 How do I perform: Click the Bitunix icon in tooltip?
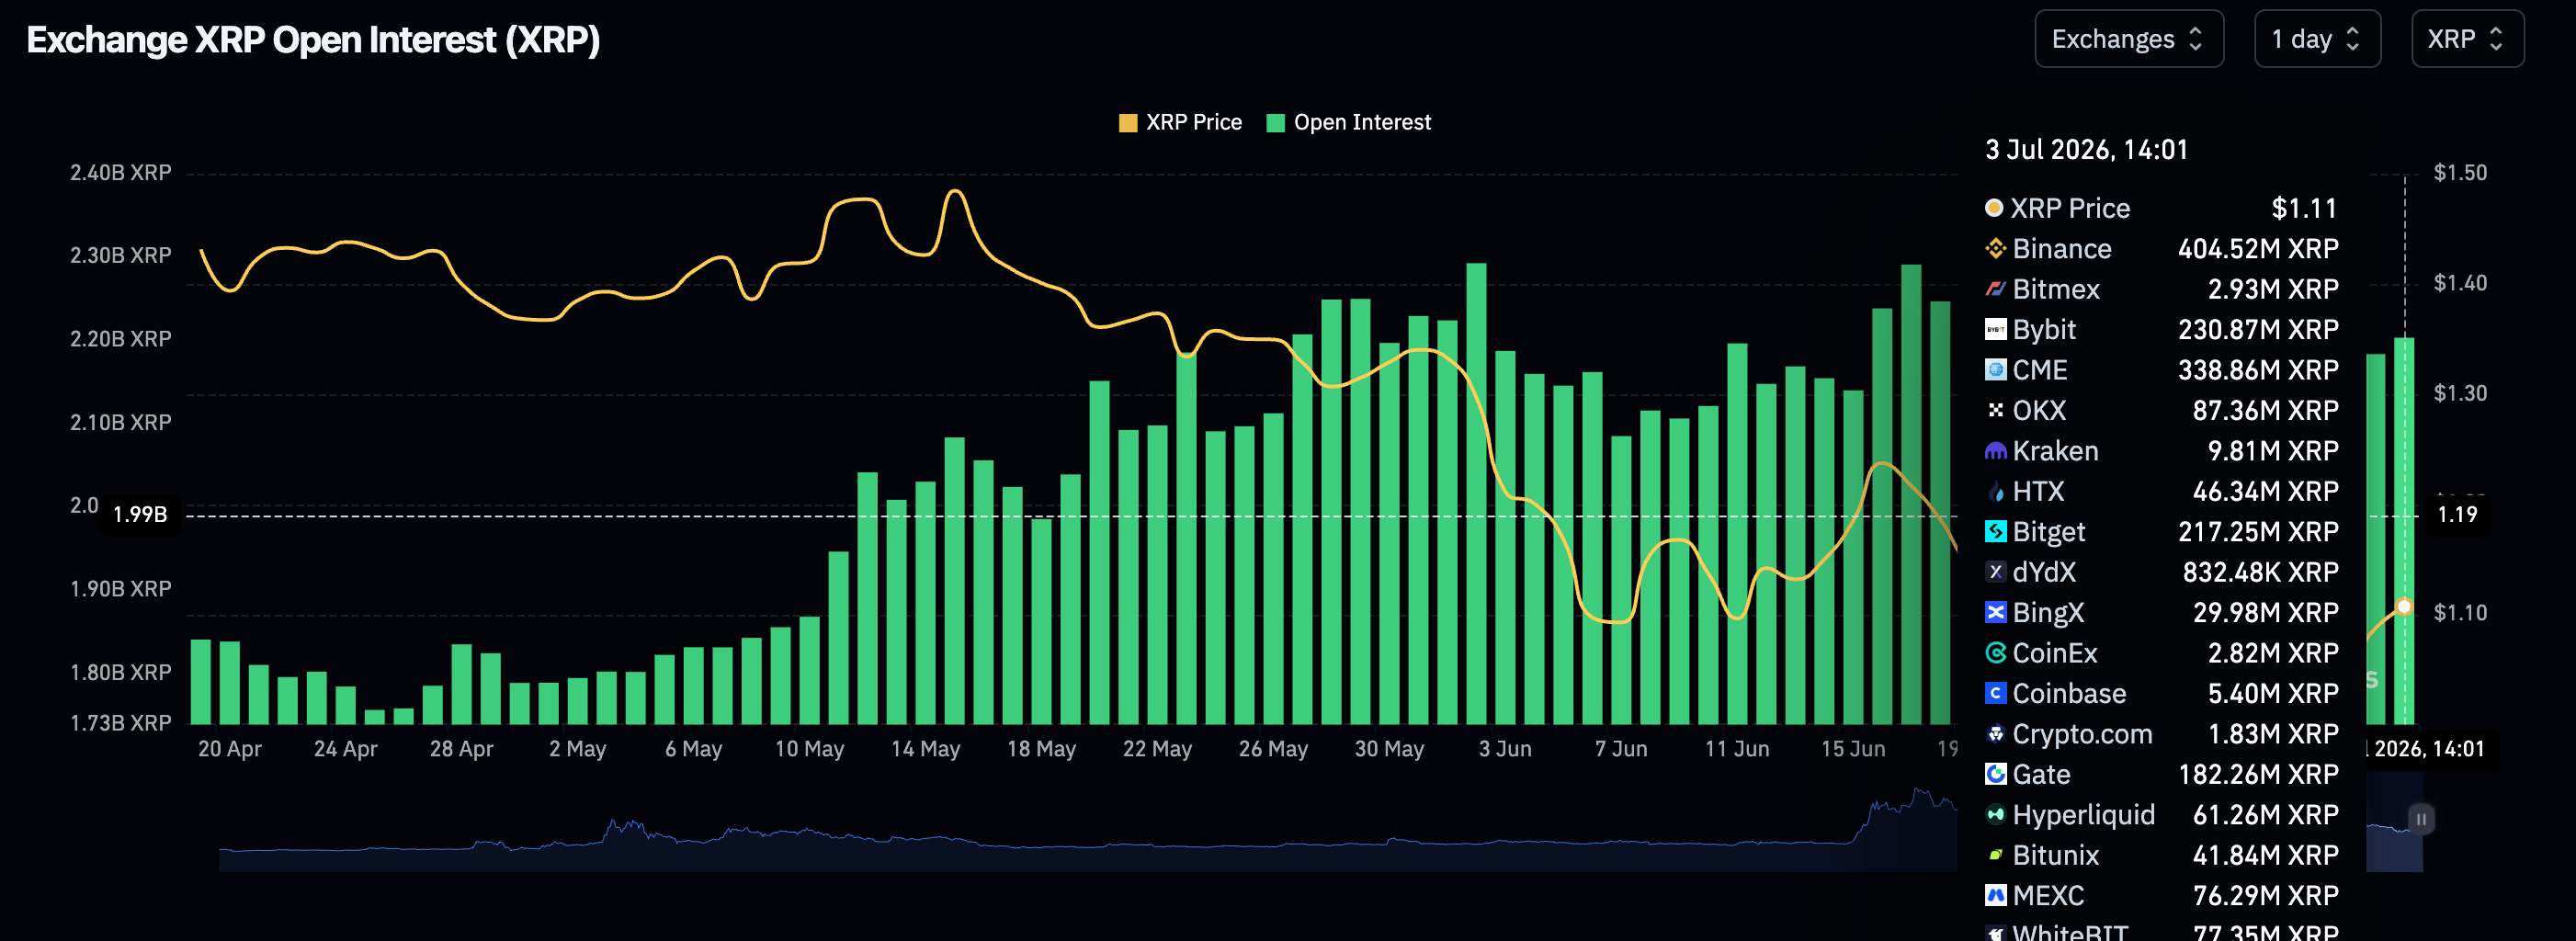1995,855
